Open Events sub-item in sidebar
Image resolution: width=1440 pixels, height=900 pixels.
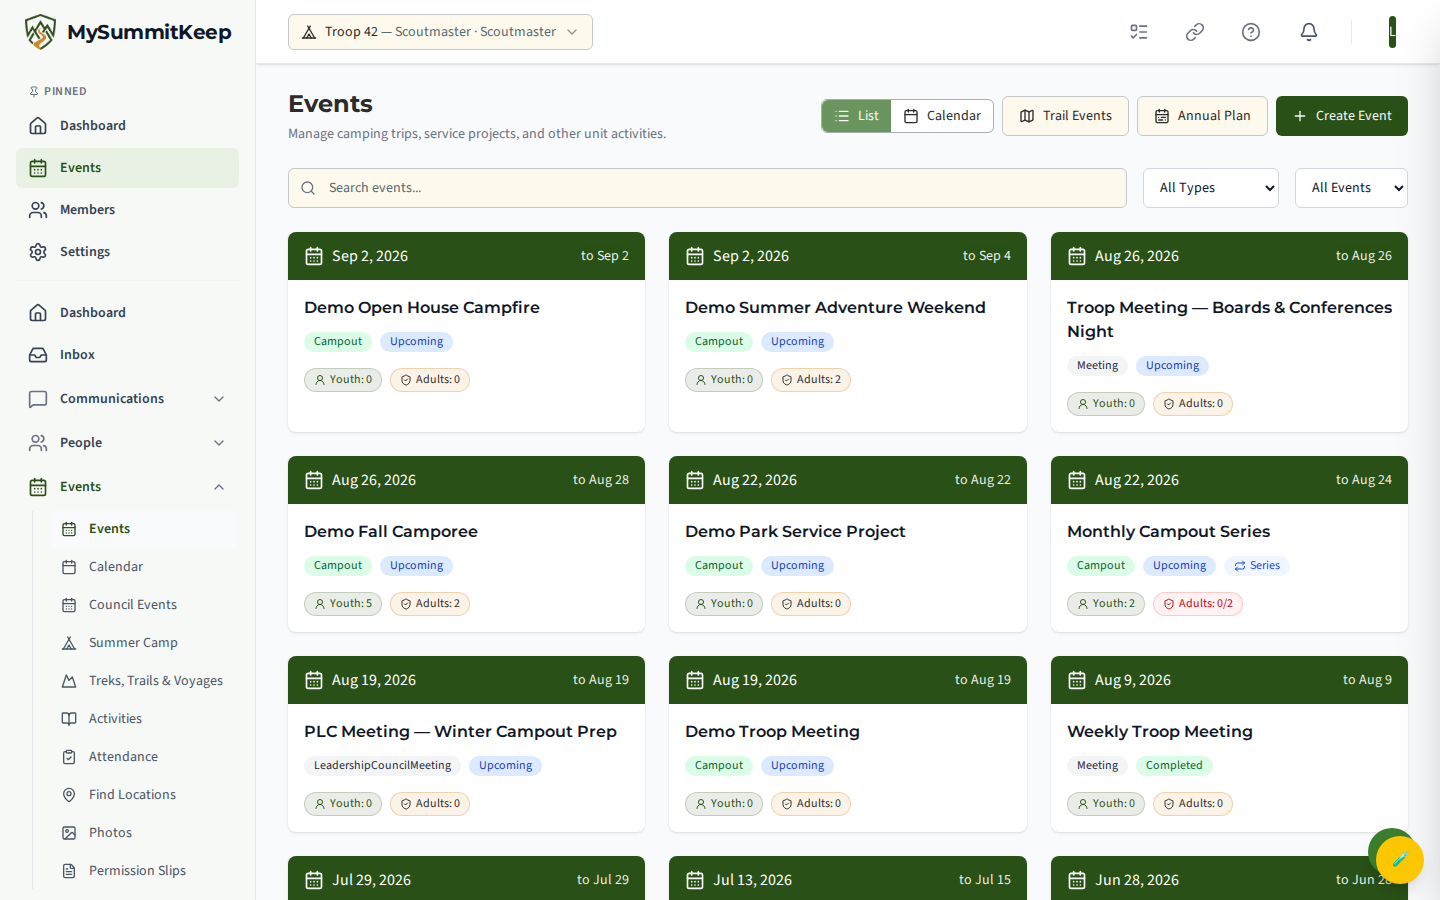pos(144,529)
